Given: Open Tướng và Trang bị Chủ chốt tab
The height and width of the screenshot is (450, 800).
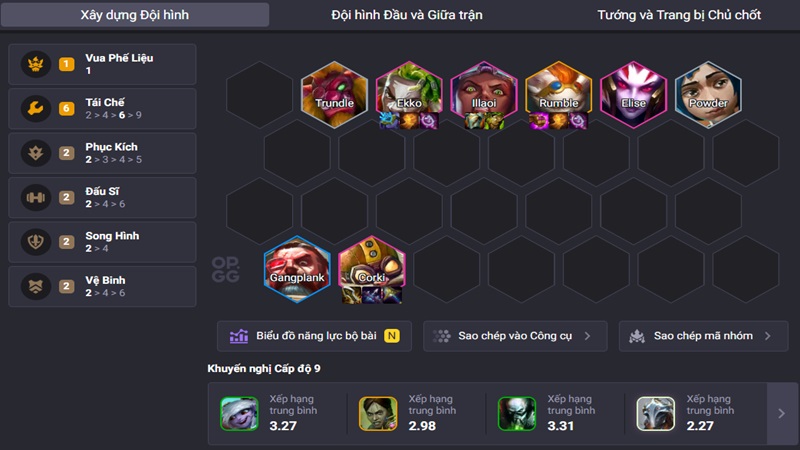Looking at the screenshot, I should 679,15.
